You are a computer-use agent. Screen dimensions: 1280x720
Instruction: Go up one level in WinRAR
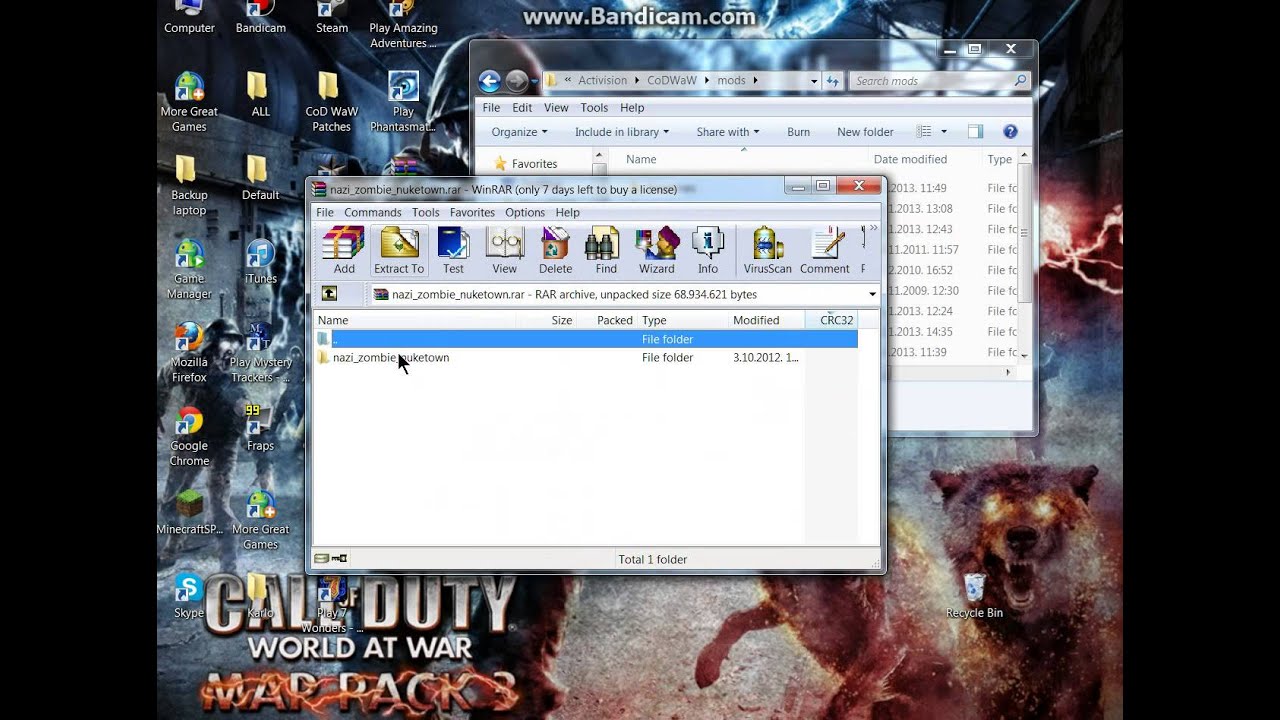coord(329,294)
